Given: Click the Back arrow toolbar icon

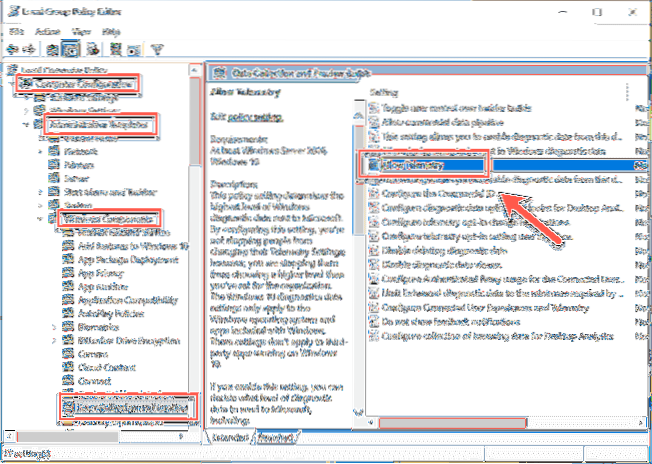Looking at the screenshot, I should pos(13,46).
